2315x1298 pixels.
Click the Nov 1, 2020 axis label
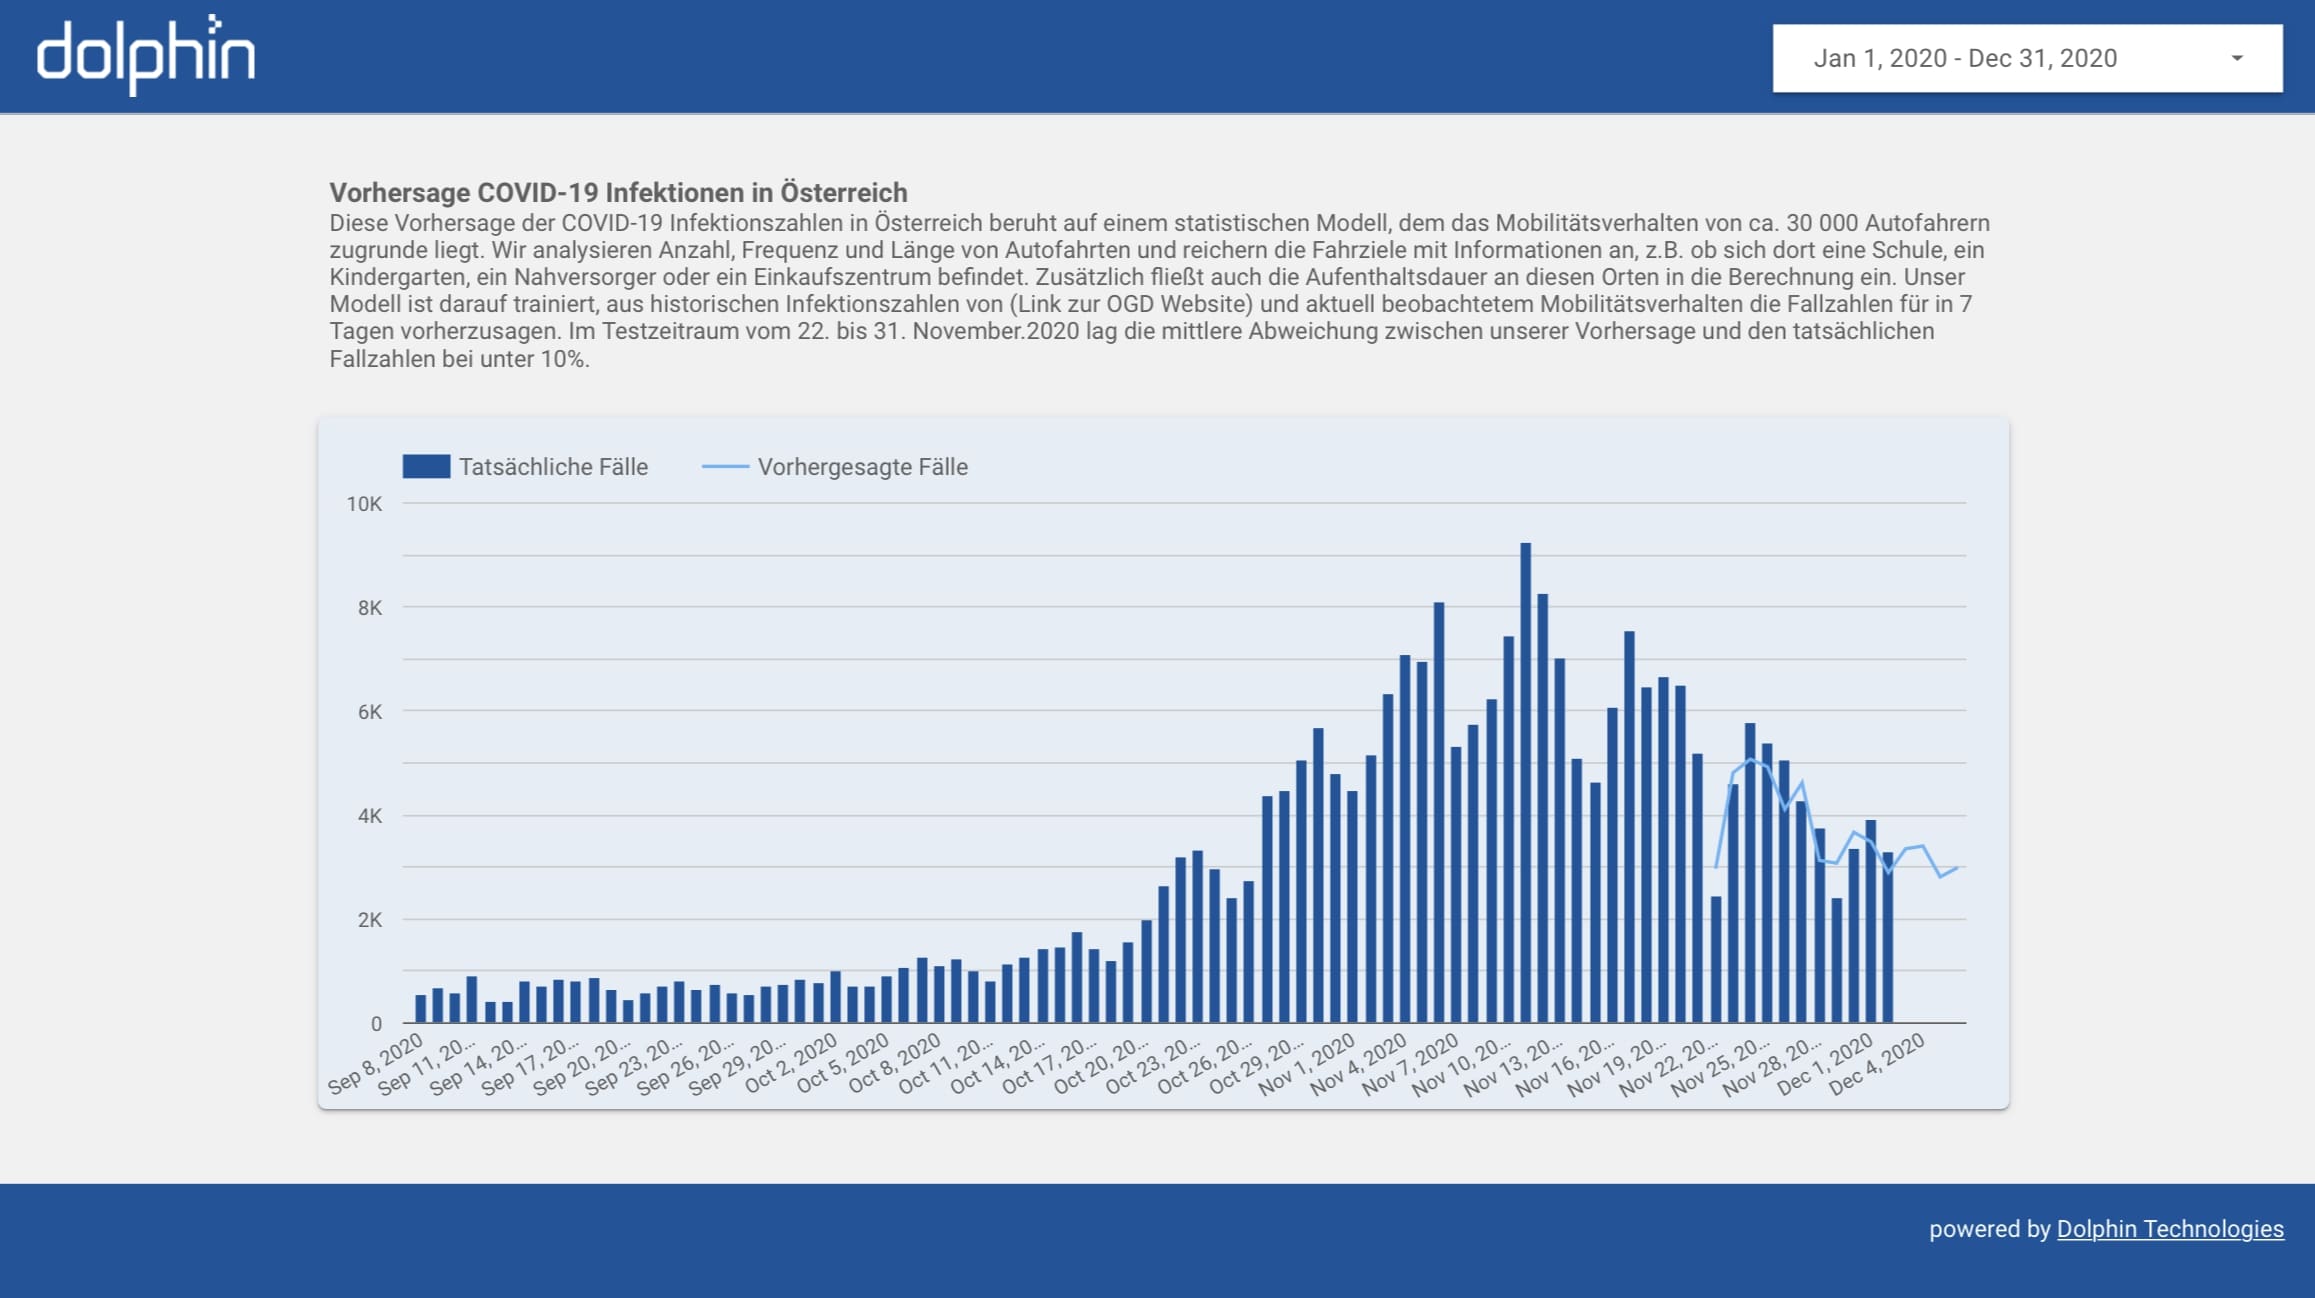[x=1307, y=1064]
